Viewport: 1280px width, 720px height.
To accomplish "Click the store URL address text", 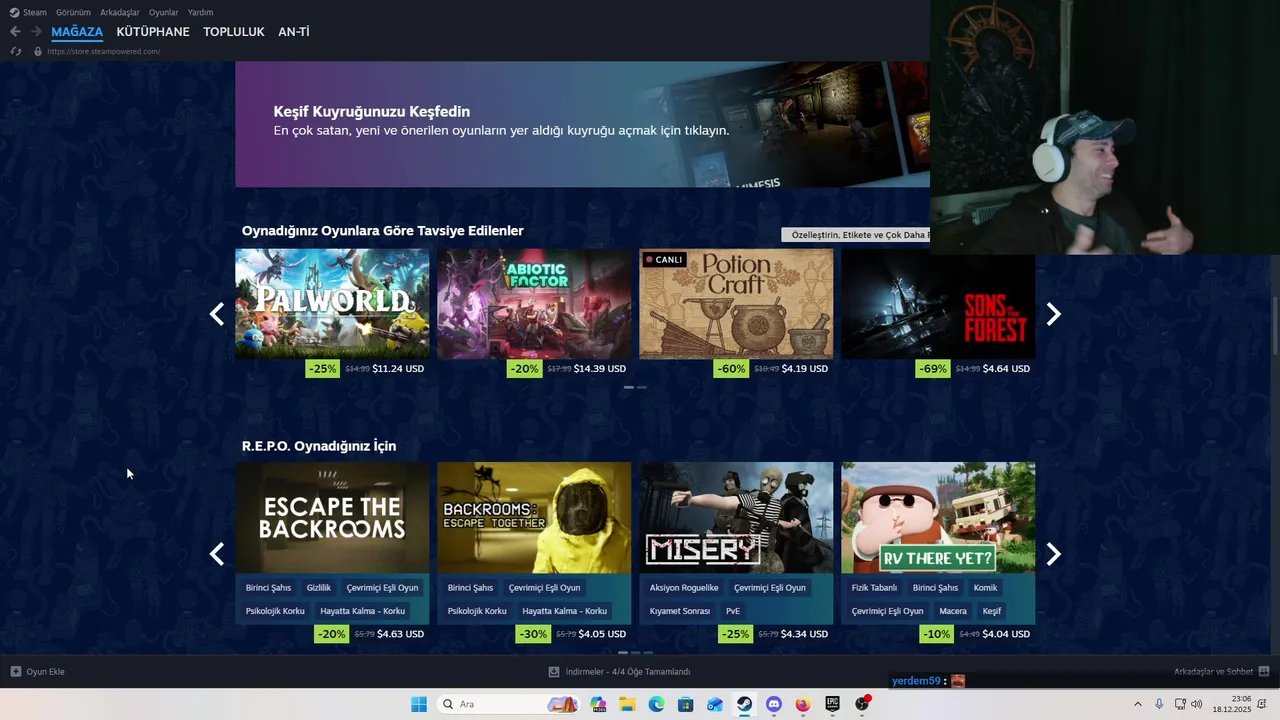I will [103, 51].
